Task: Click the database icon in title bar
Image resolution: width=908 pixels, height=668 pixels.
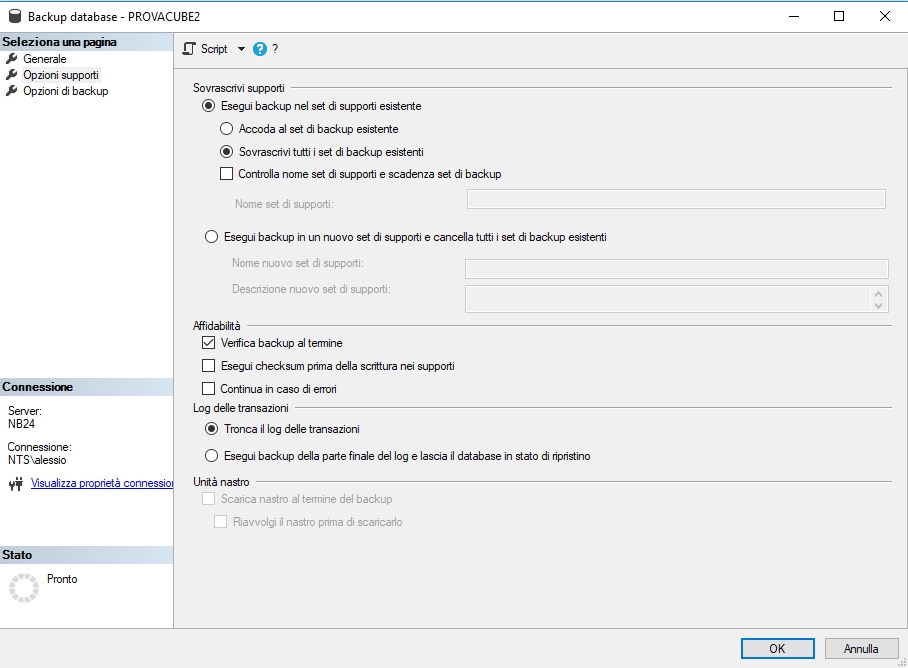Action: (x=14, y=17)
